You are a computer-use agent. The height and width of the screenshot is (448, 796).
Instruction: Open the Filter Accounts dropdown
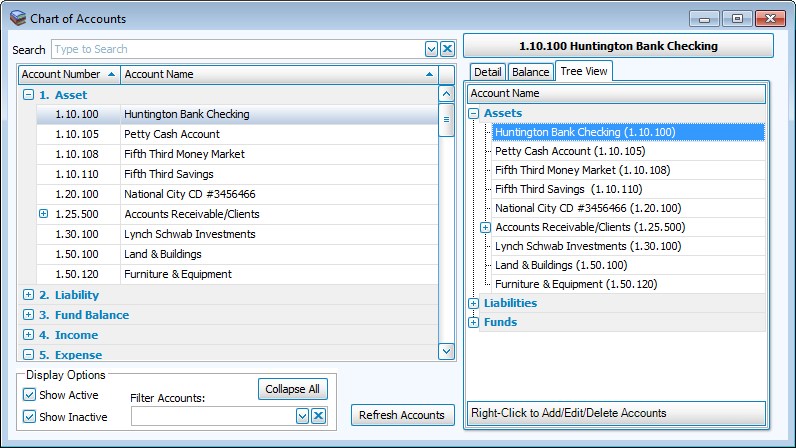tap(302, 416)
